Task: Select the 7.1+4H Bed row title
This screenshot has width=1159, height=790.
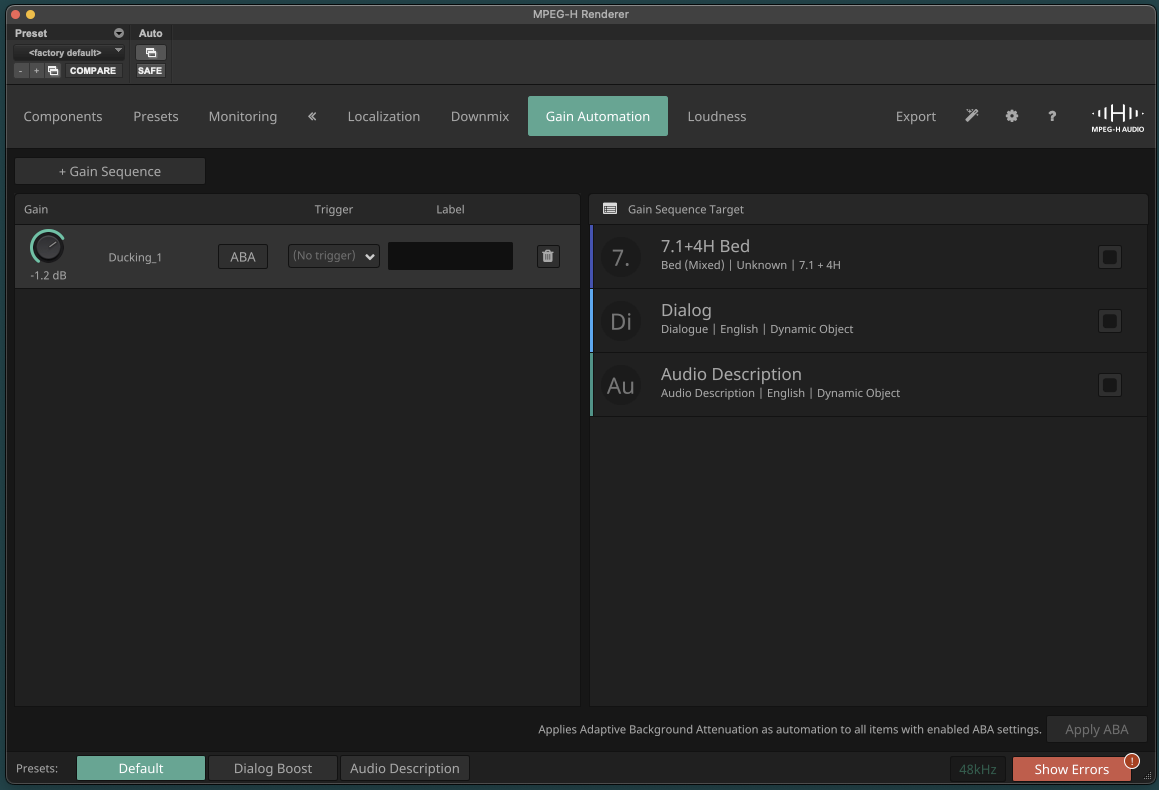Action: coord(705,246)
